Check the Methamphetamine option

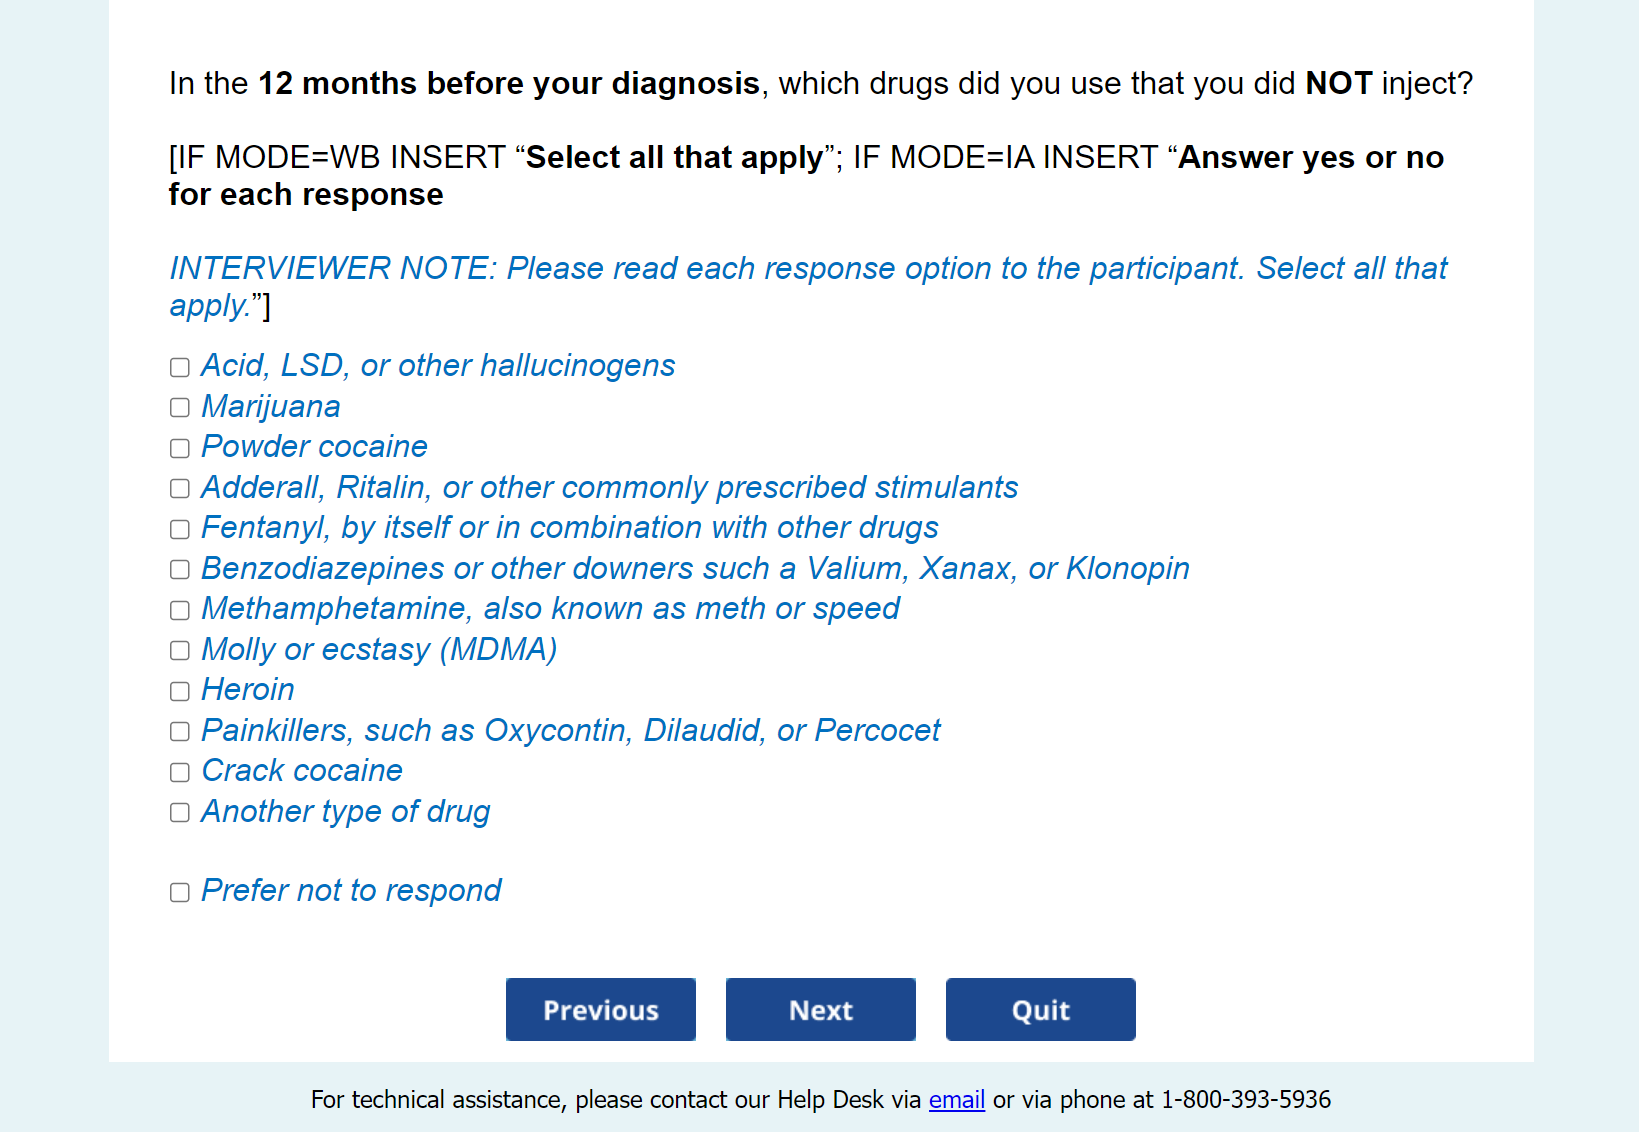180,611
